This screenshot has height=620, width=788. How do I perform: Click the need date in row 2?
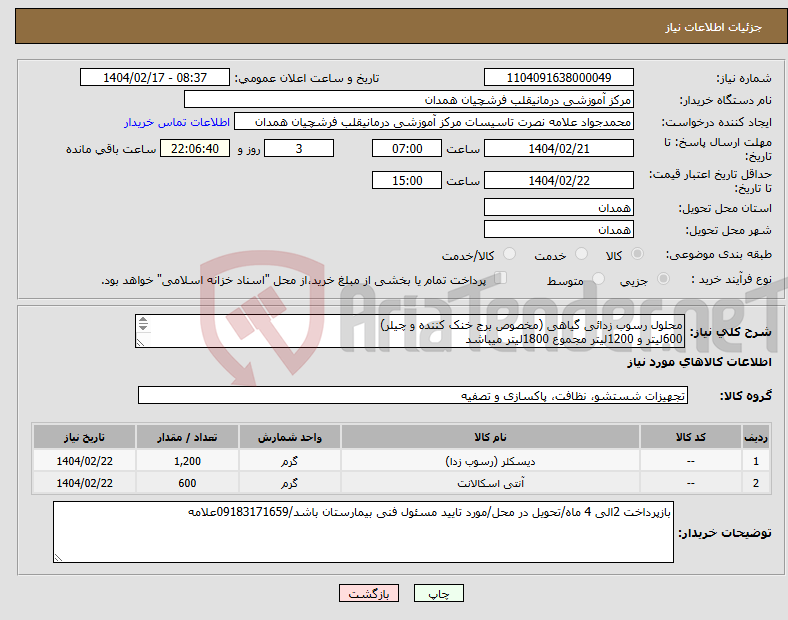click(84, 483)
